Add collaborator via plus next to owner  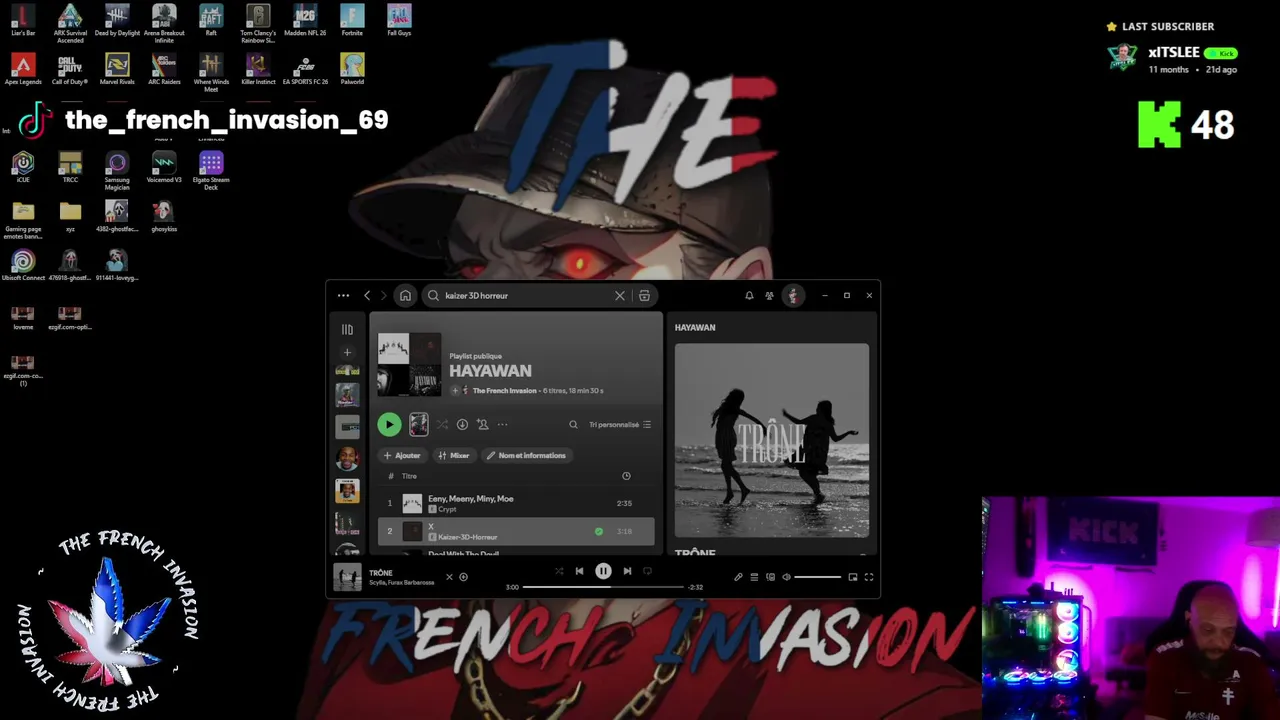pyautogui.click(x=455, y=391)
